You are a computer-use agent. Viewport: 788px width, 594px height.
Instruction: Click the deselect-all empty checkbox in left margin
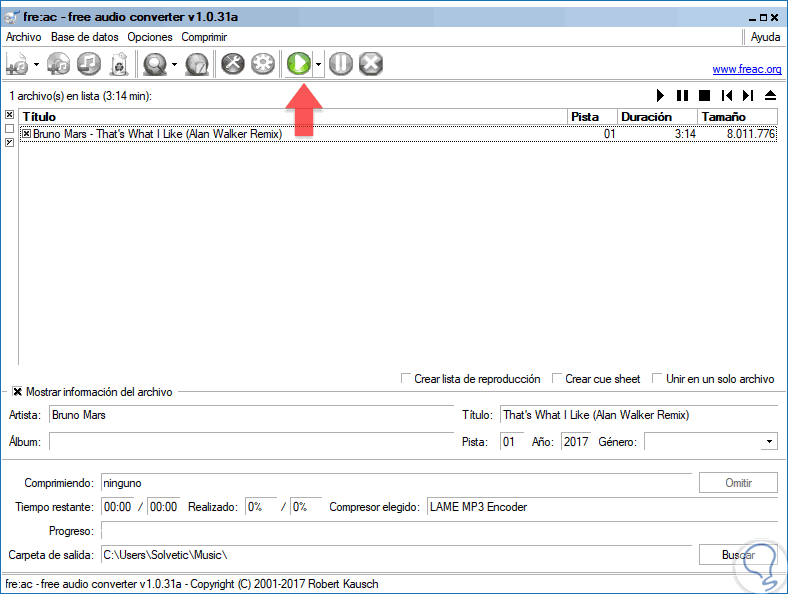point(10,129)
